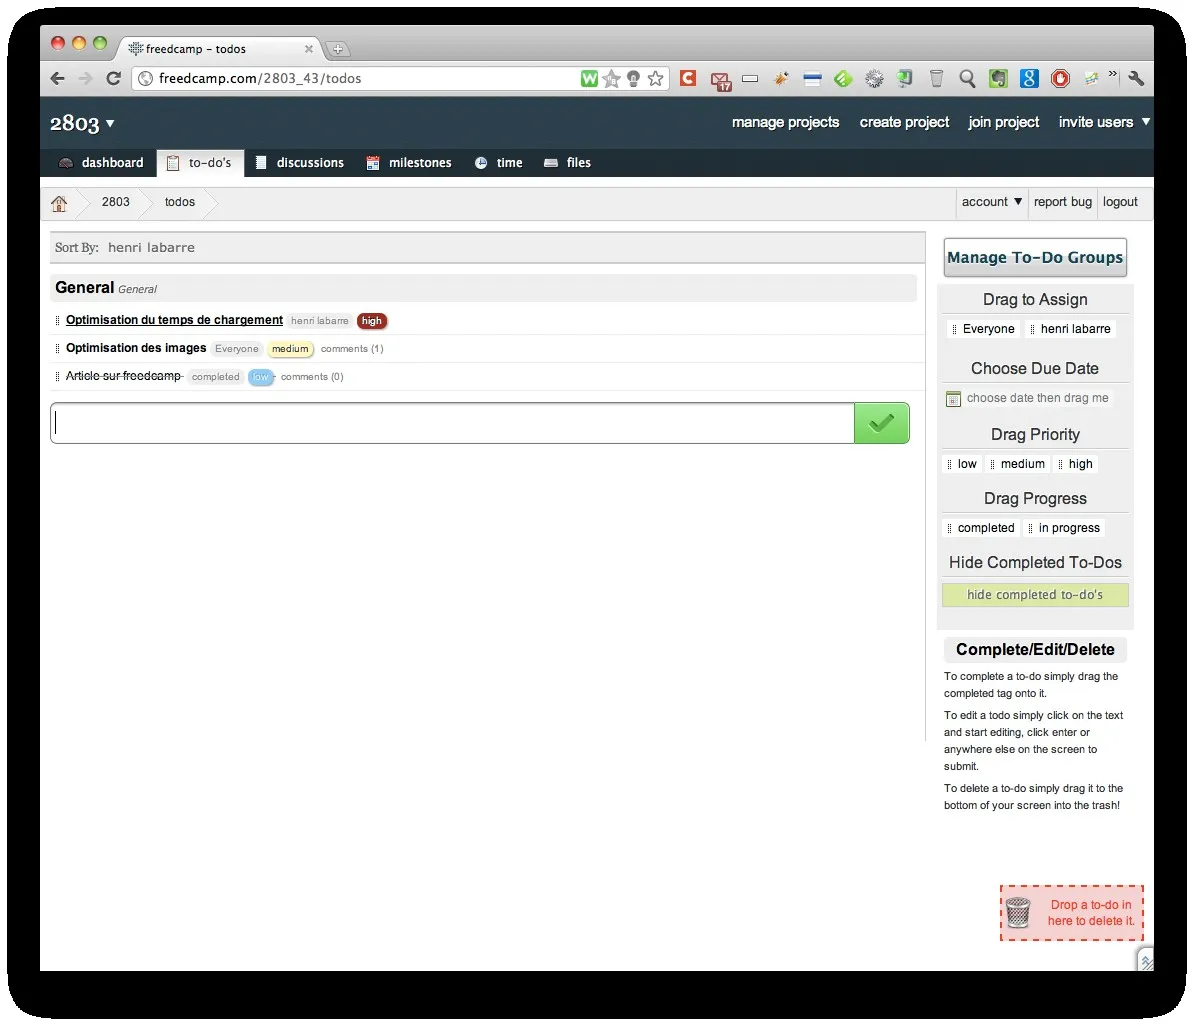The height and width of the screenshot is (1026, 1194).
Task: Expand the invite users dropdown arrow
Action: tap(1145, 122)
